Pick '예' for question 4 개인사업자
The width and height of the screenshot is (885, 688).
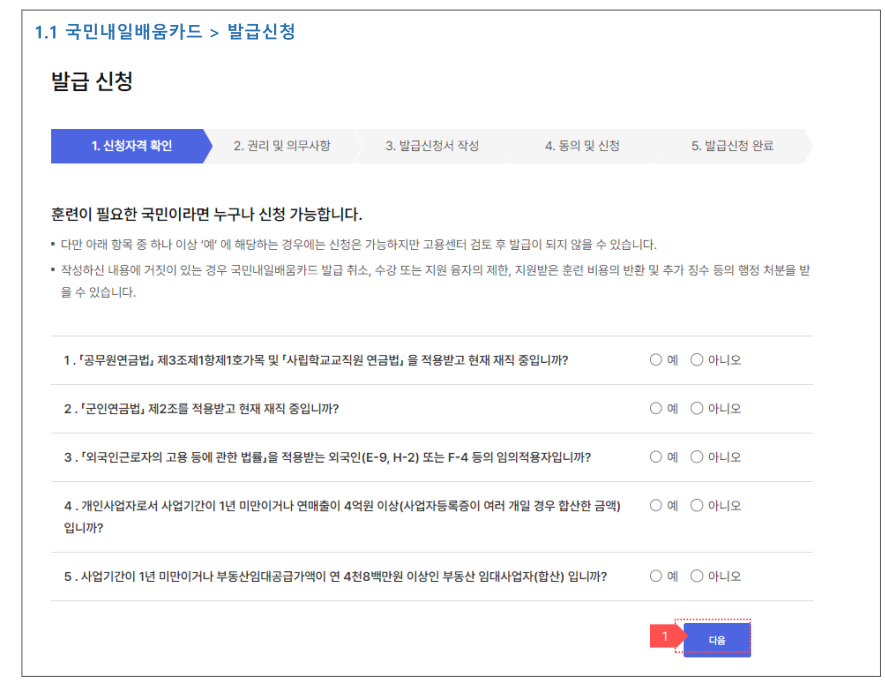(x=655, y=505)
